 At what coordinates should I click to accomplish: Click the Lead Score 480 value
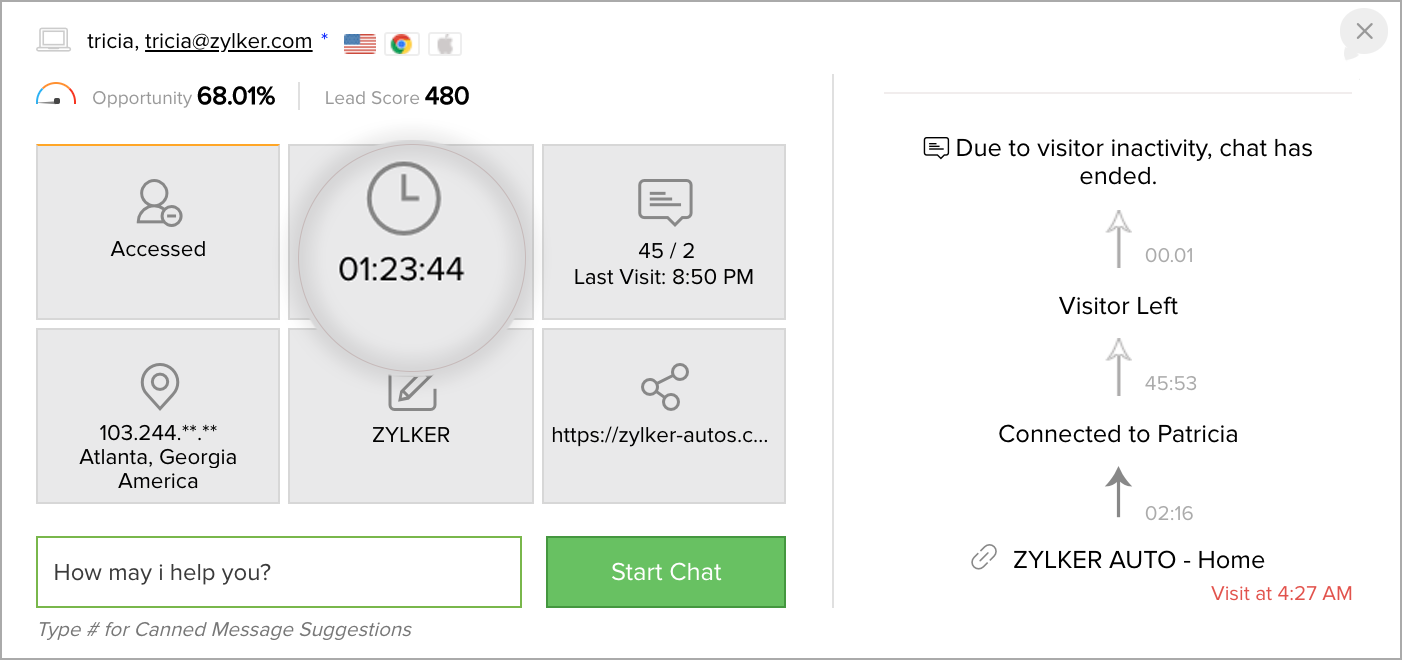point(447,97)
